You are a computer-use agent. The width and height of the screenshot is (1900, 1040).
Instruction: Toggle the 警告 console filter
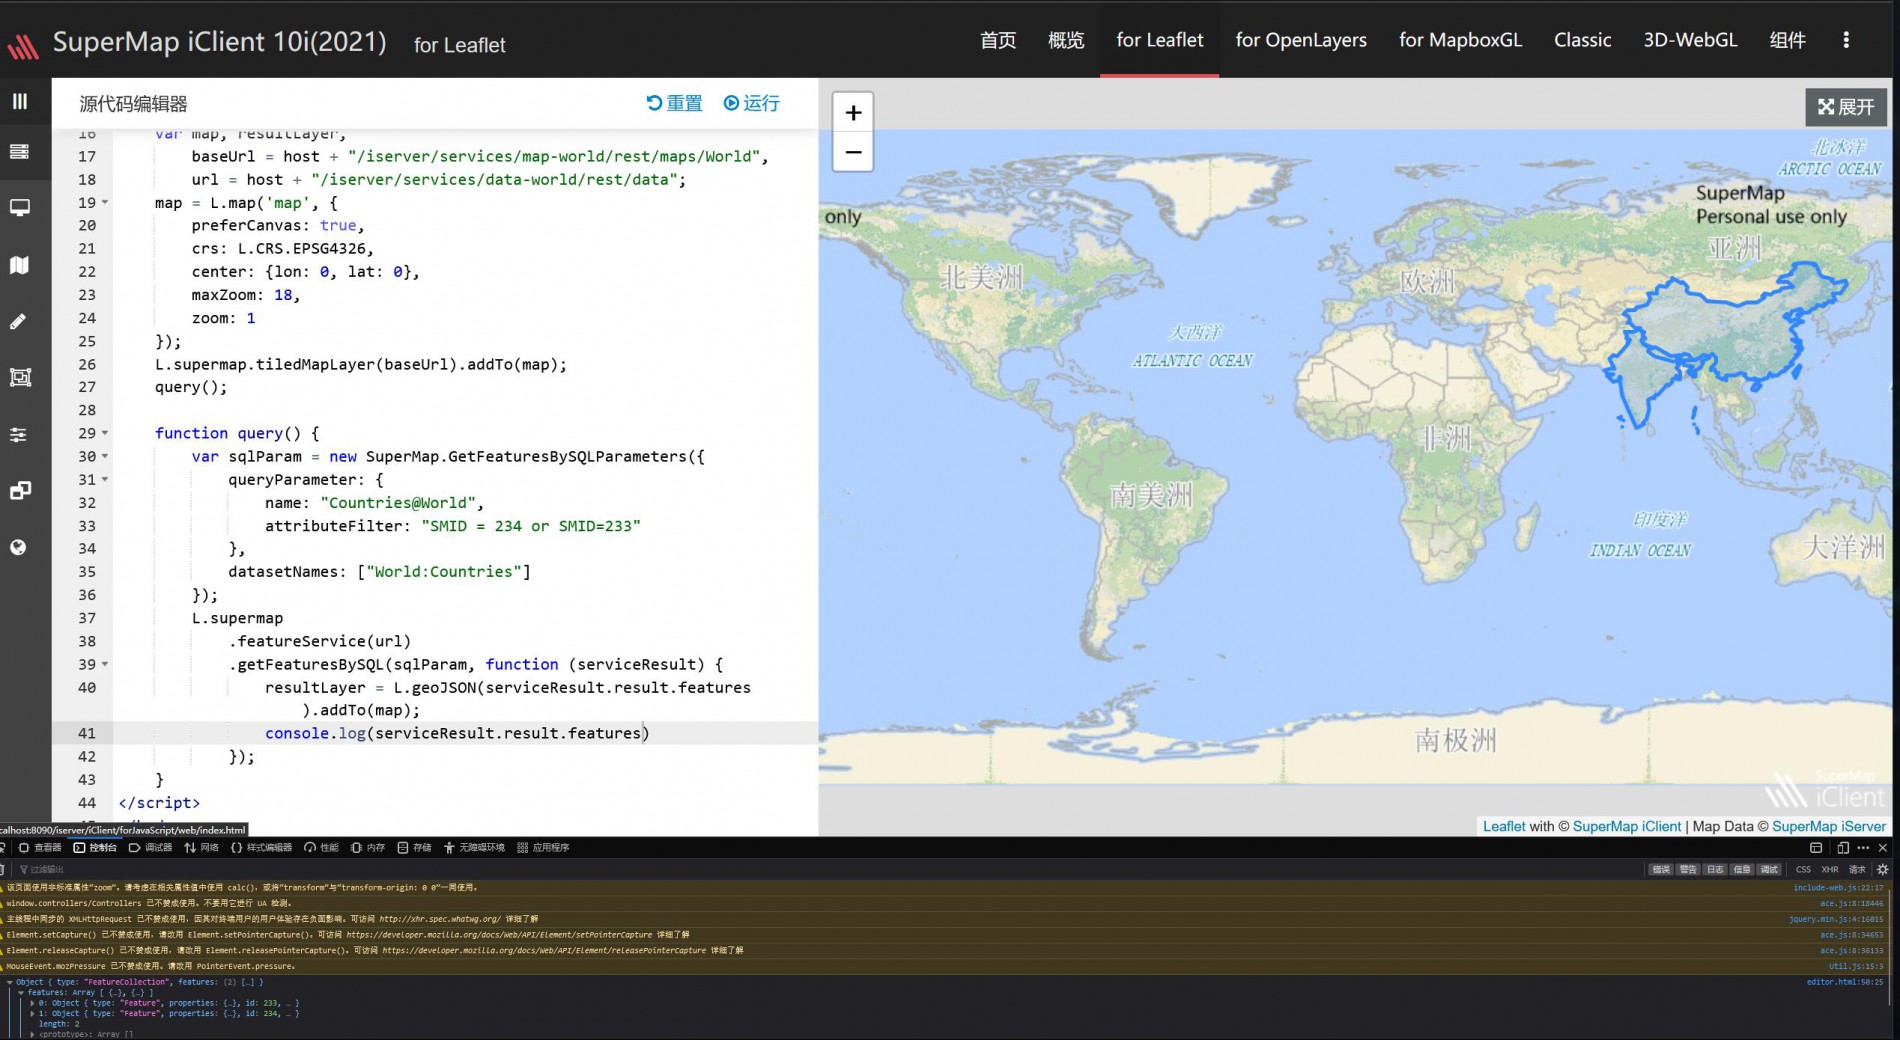[x=1688, y=869]
